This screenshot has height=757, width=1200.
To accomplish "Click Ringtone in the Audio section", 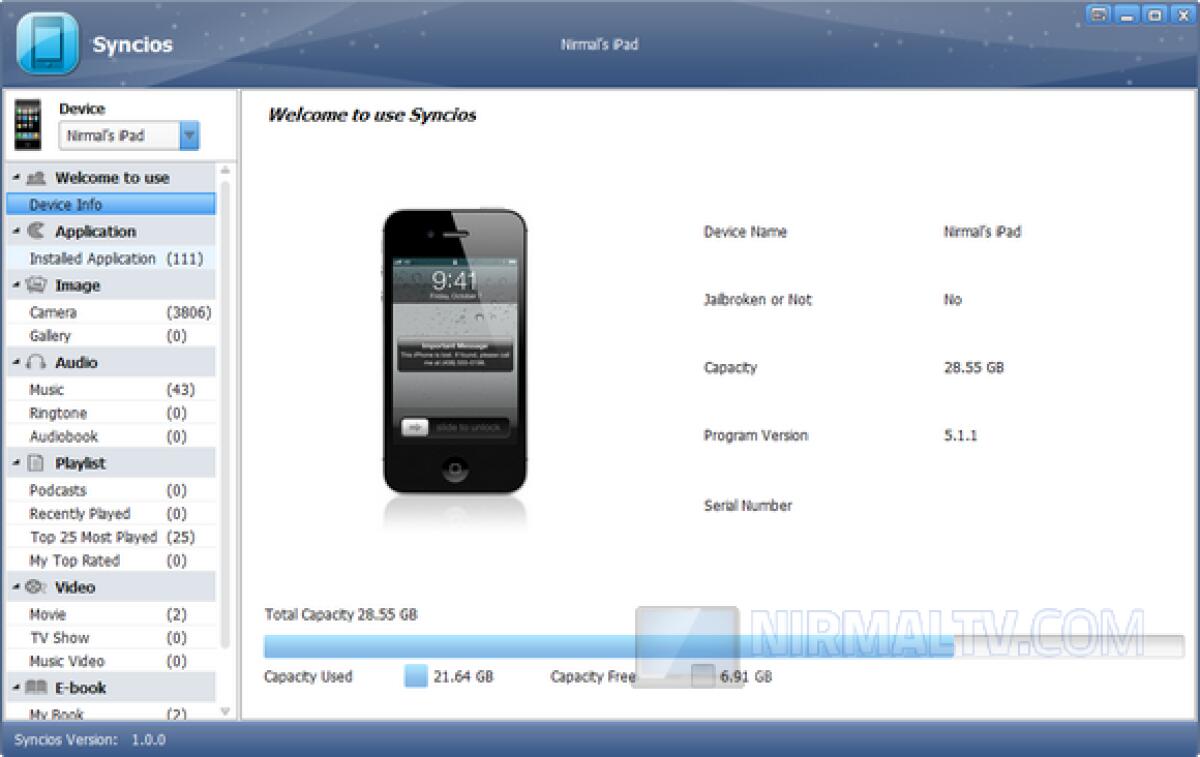I will click(x=57, y=412).
